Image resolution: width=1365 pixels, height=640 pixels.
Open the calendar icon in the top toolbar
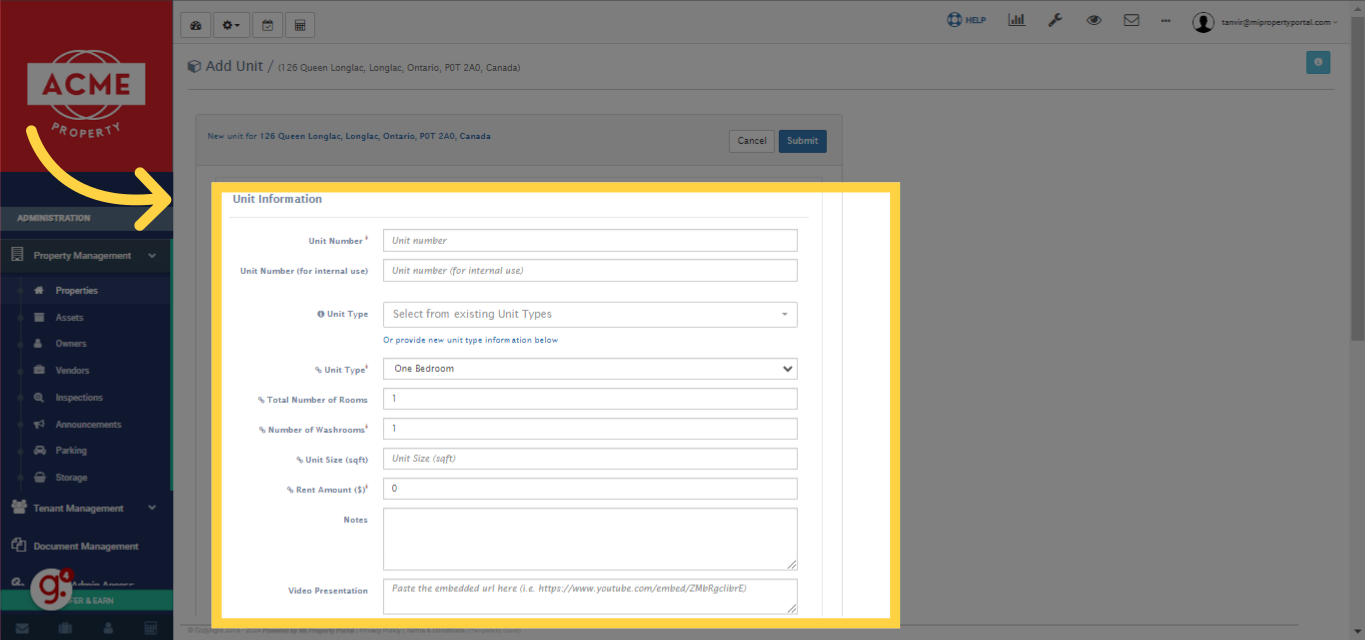click(266, 23)
